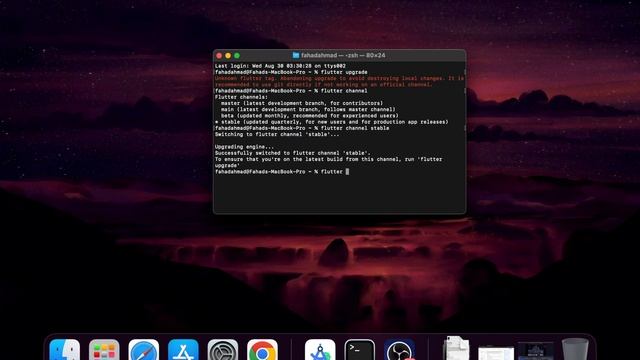The height and width of the screenshot is (360, 640).
Task: Open the documents stack in dock
Action: [x=456, y=349]
